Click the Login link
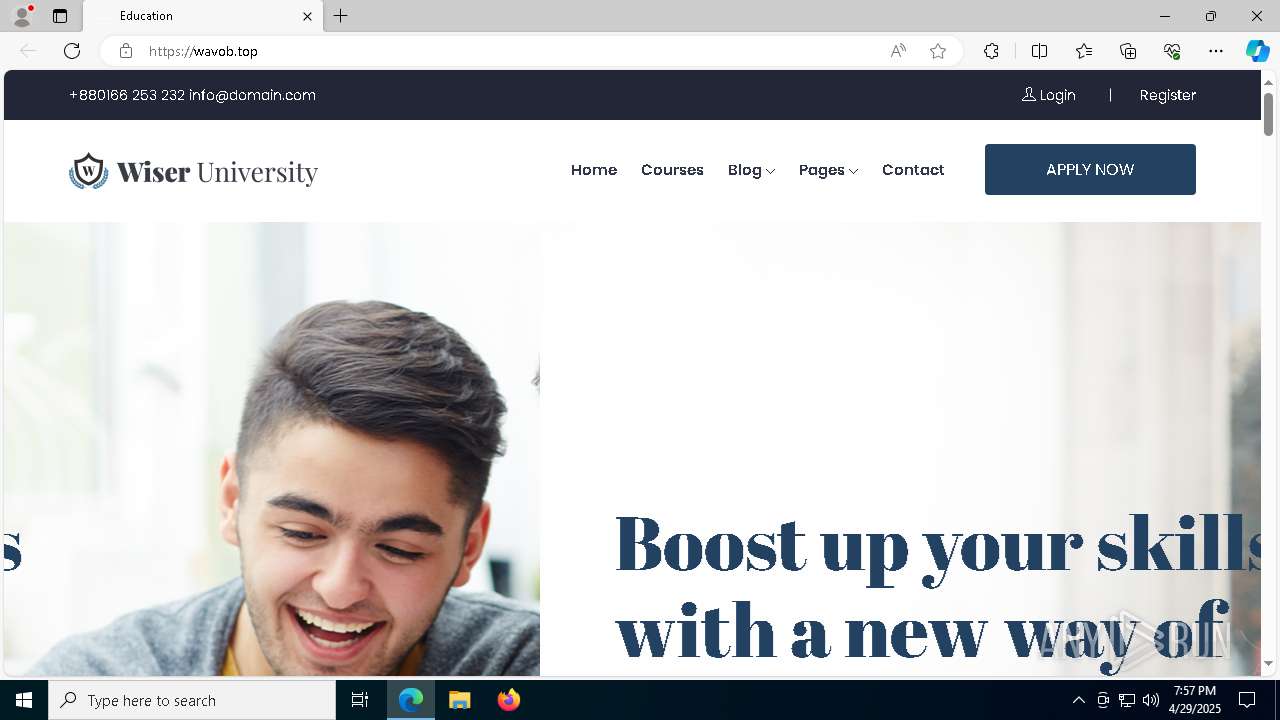Image resolution: width=1280 pixels, height=720 pixels. pyautogui.click(x=1049, y=95)
